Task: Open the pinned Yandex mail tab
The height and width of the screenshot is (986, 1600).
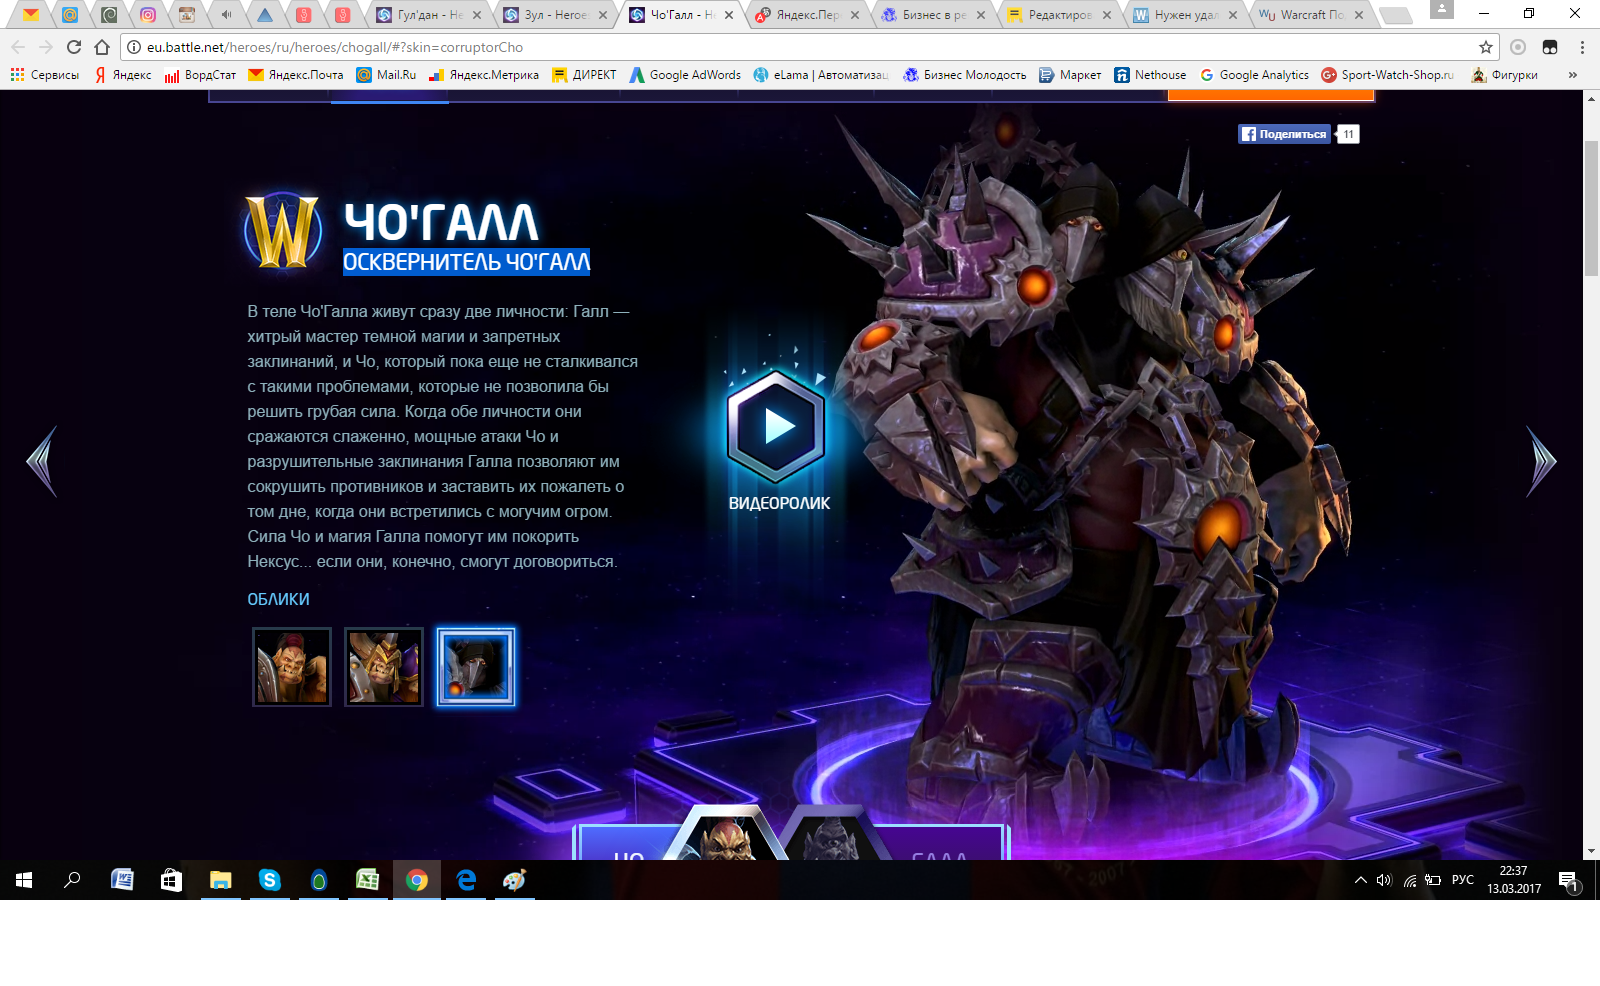Action: [31, 15]
